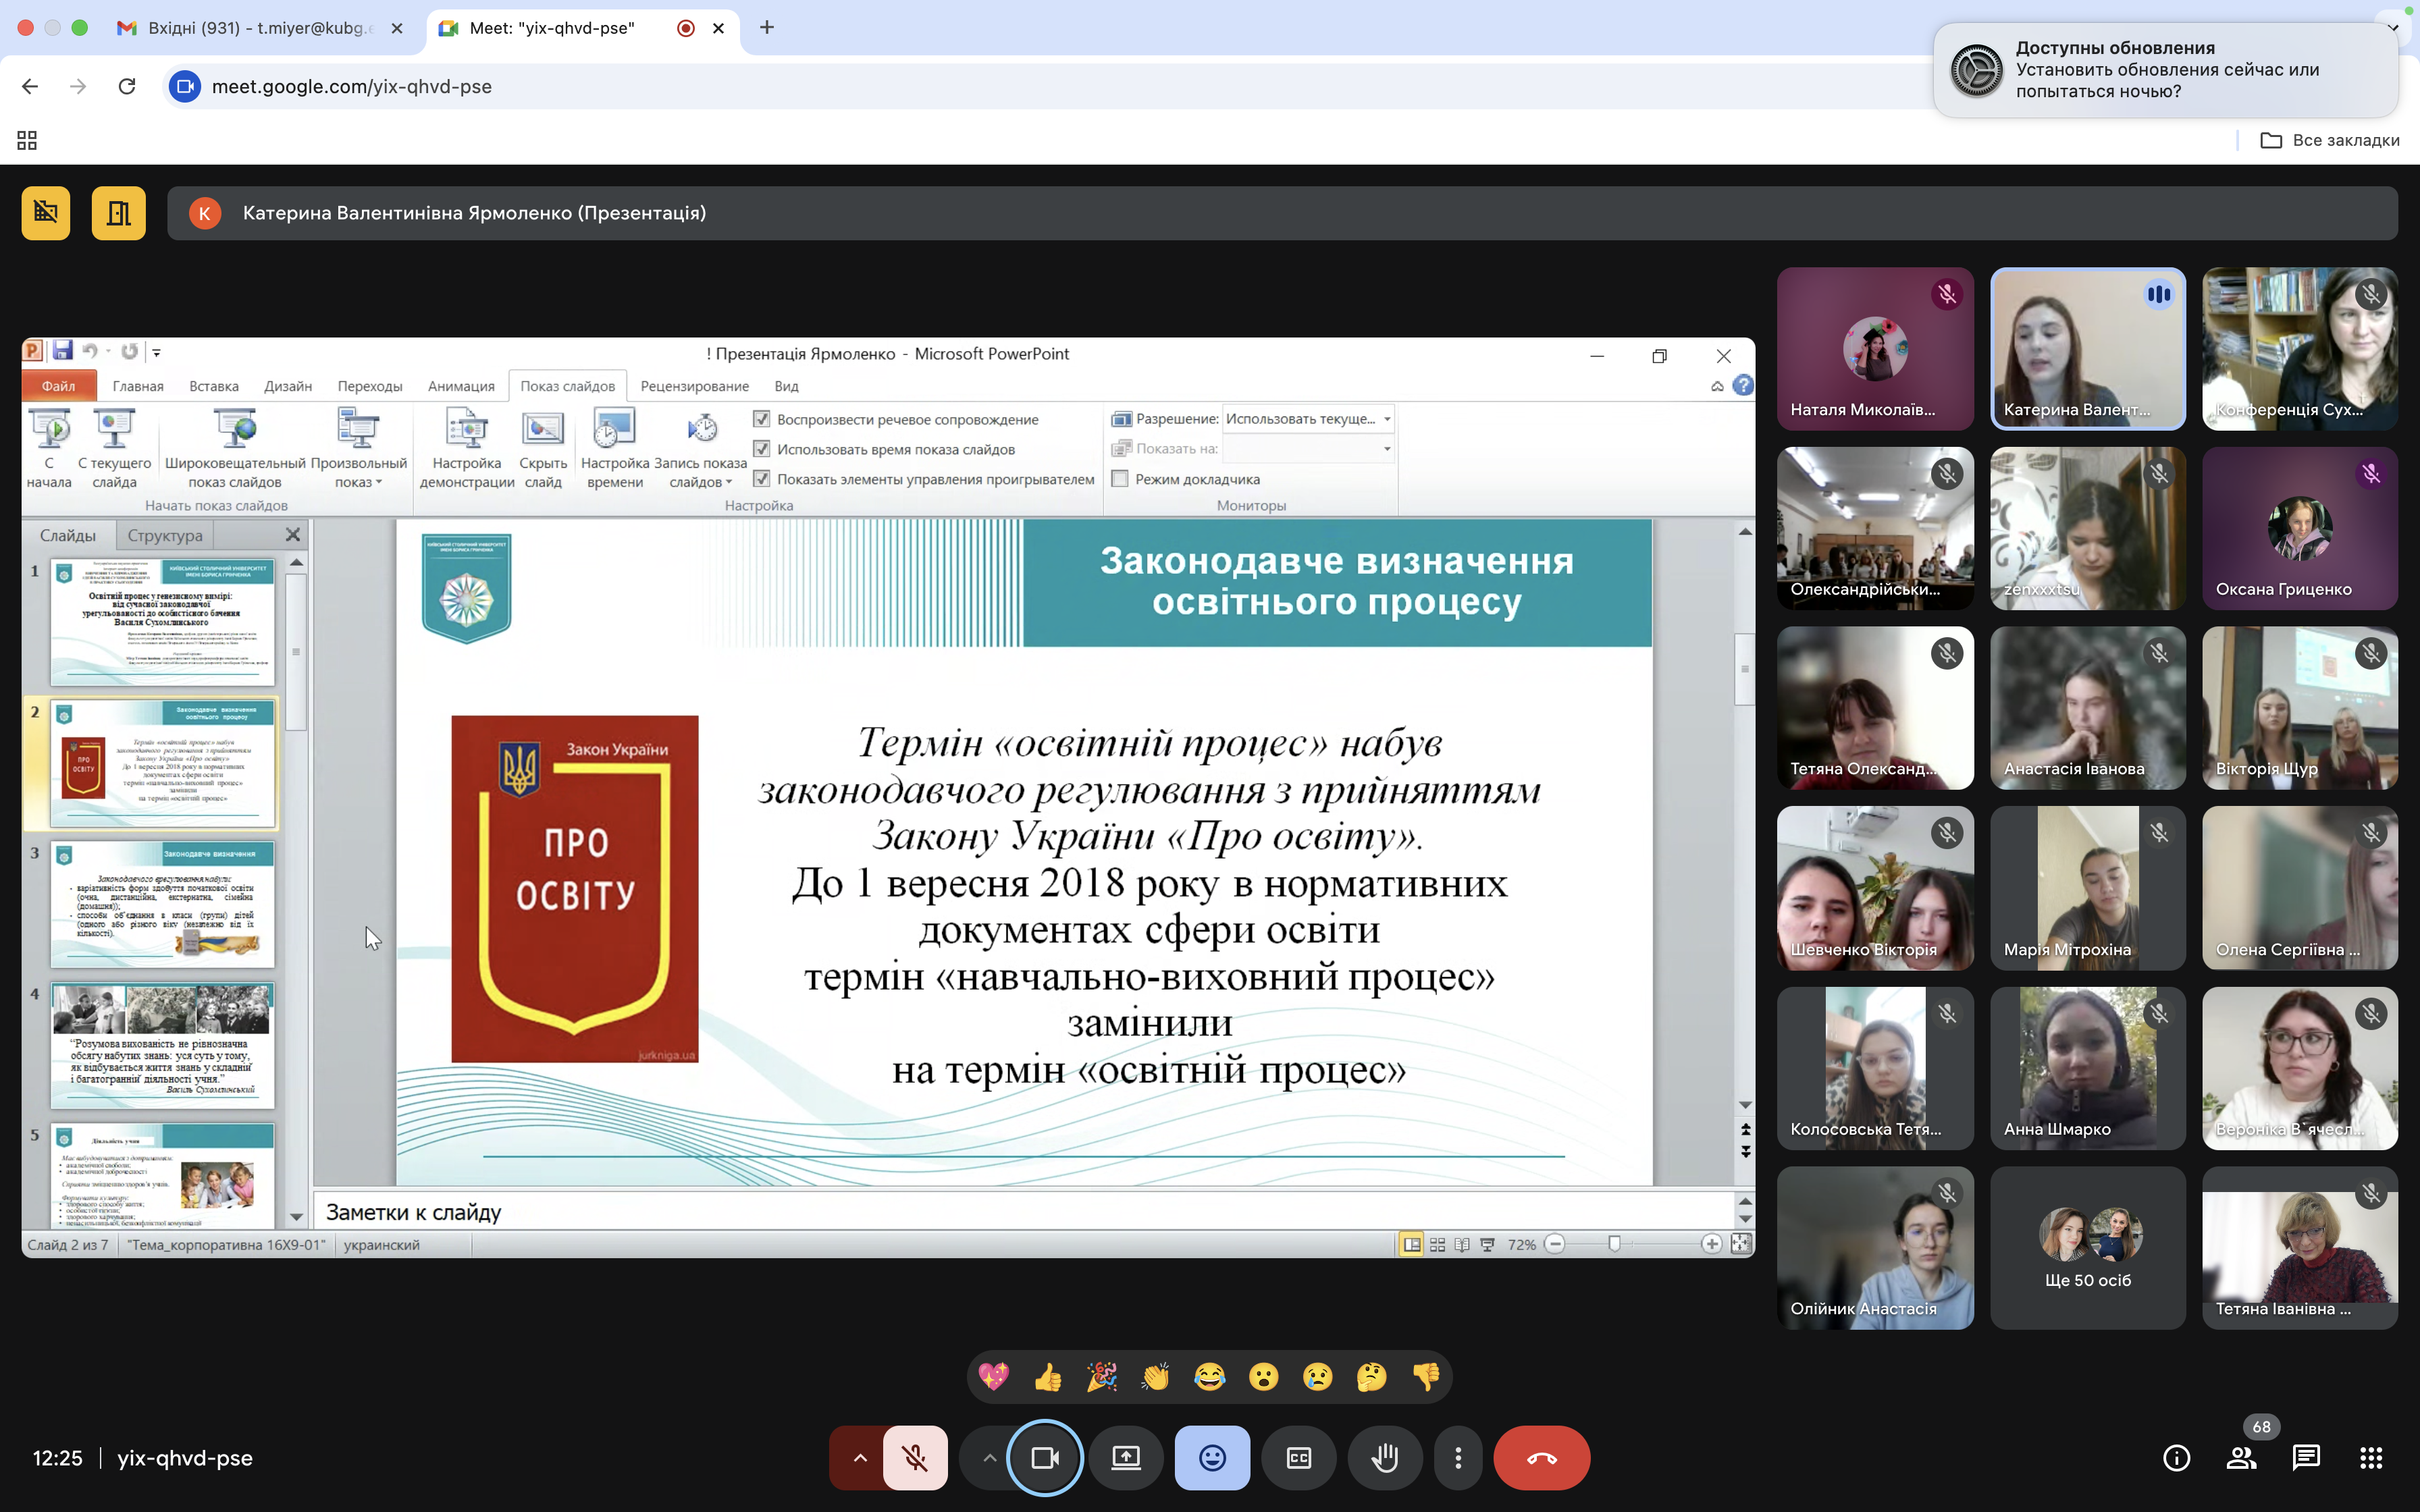Open the Все закладки bookmarks folder

pyautogui.click(x=2330, y=140)
